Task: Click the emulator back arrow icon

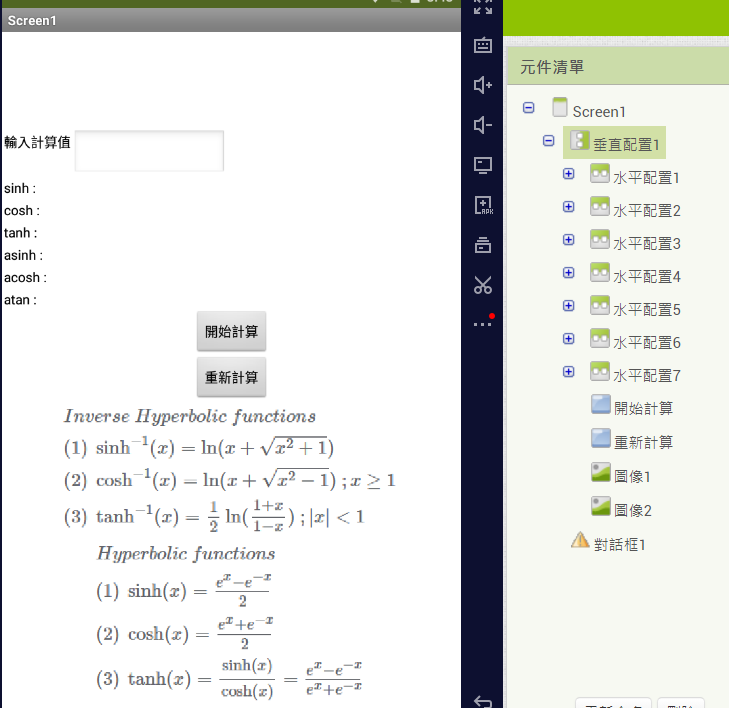Action: 483,701
